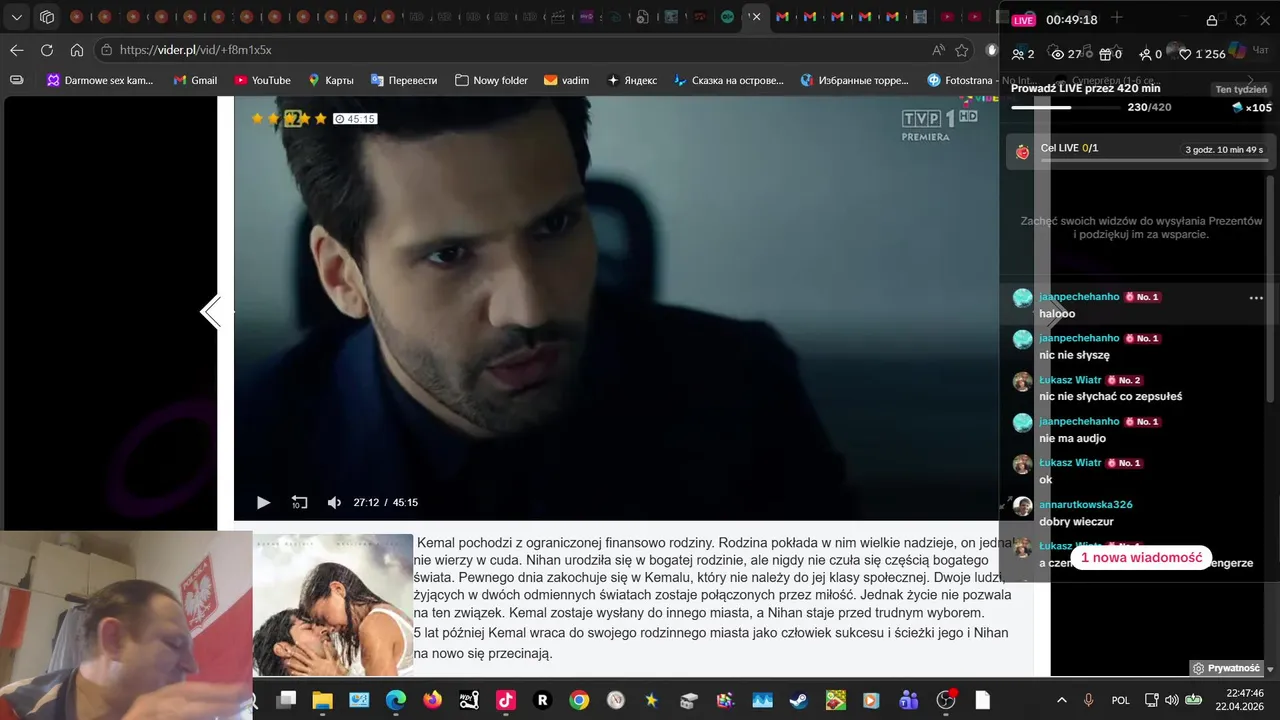Open the Избранные торре... bookmark
This screenshot has width=1280, height=720.
coord(856,80)
